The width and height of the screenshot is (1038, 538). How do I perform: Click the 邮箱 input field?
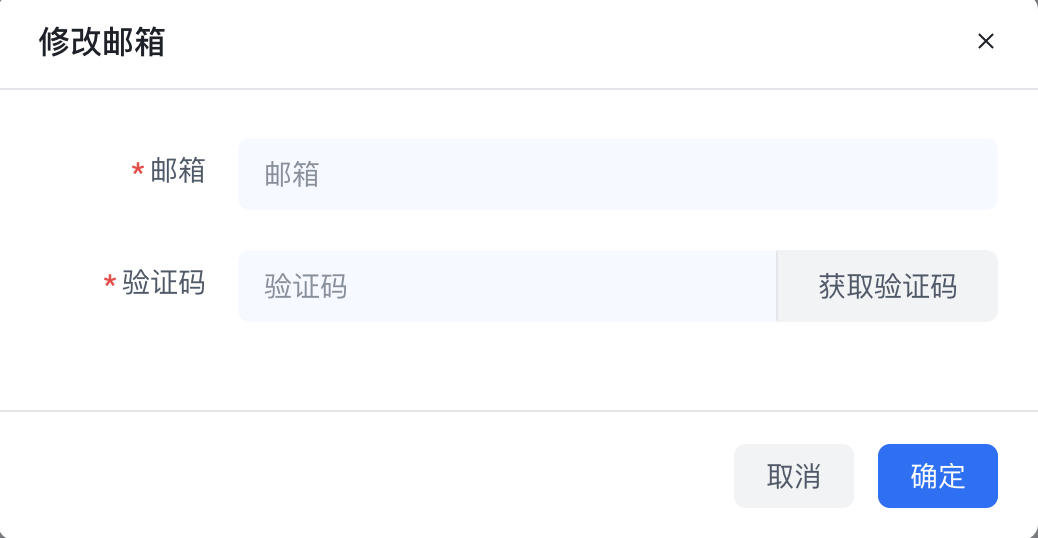(617, 174)
